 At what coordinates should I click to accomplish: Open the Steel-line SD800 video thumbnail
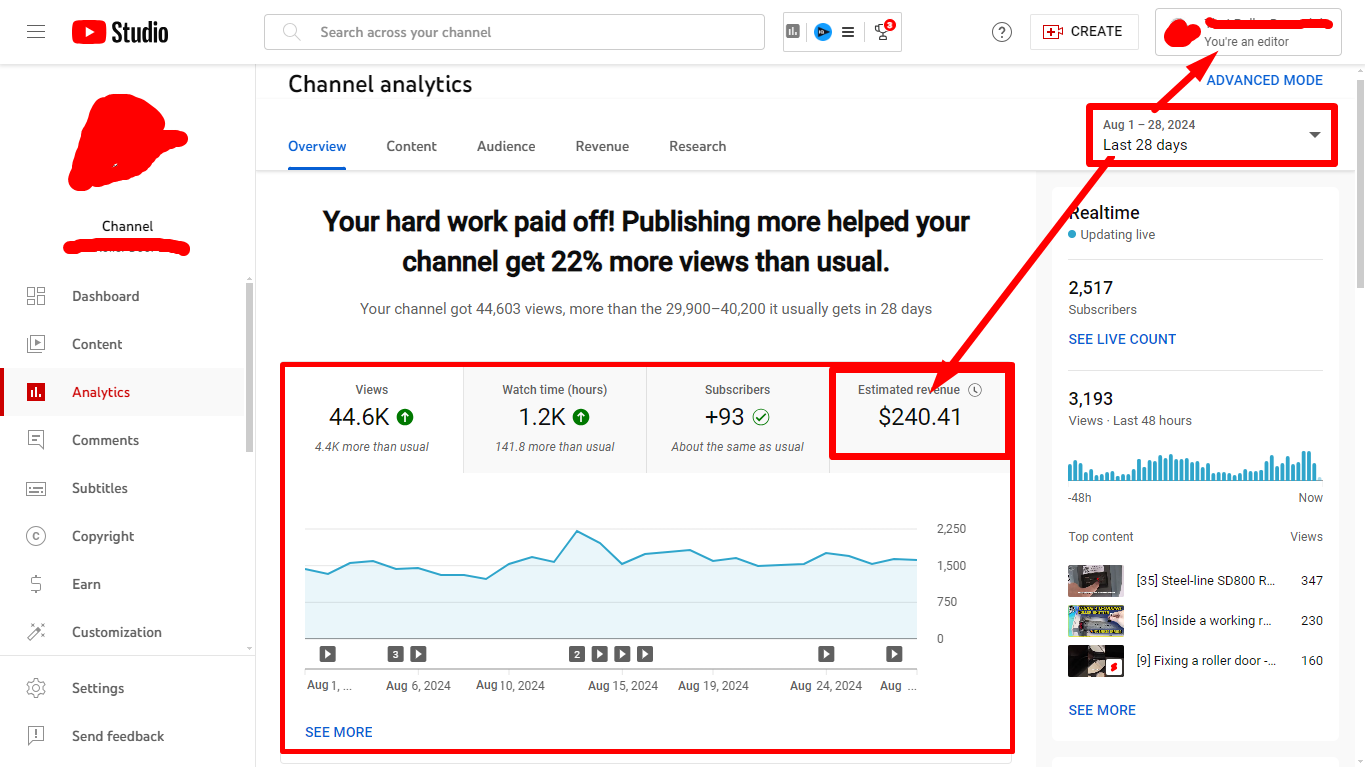pos(1096,581)
